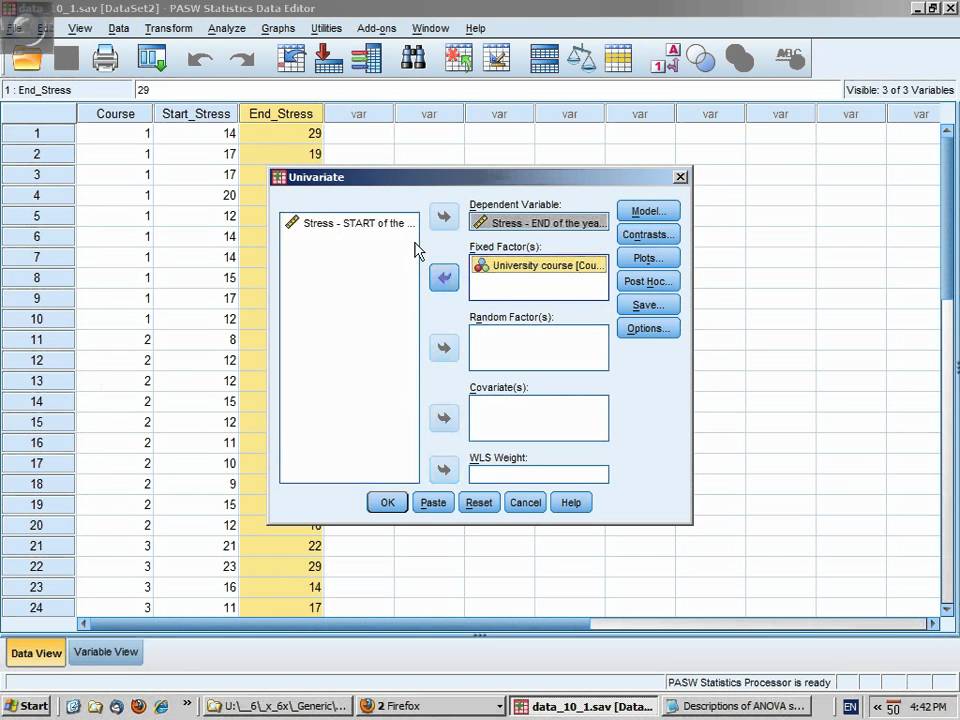Screen dimensions: 960x720
Task: Click inside the Random Factor(s) box
Action: 539,348
